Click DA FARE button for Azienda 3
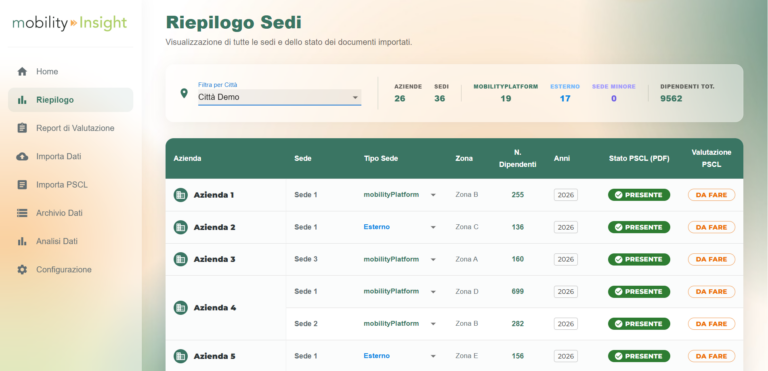This screenshot has width=768, height=371. 711,259
